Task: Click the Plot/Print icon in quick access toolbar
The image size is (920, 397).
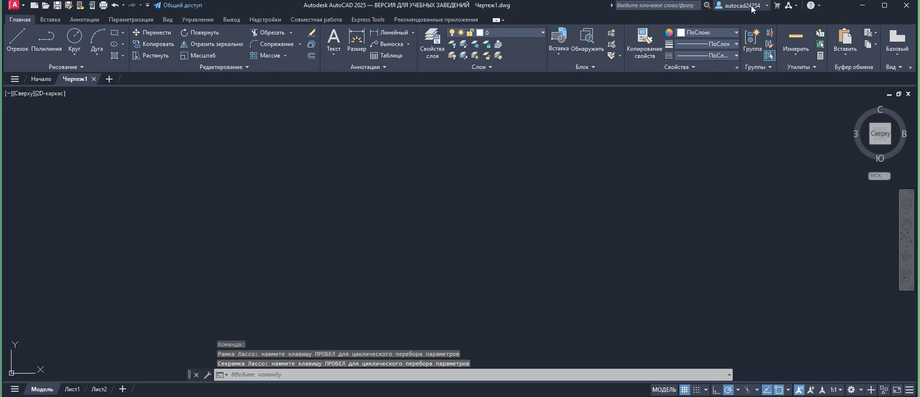Action: [103, 5]
